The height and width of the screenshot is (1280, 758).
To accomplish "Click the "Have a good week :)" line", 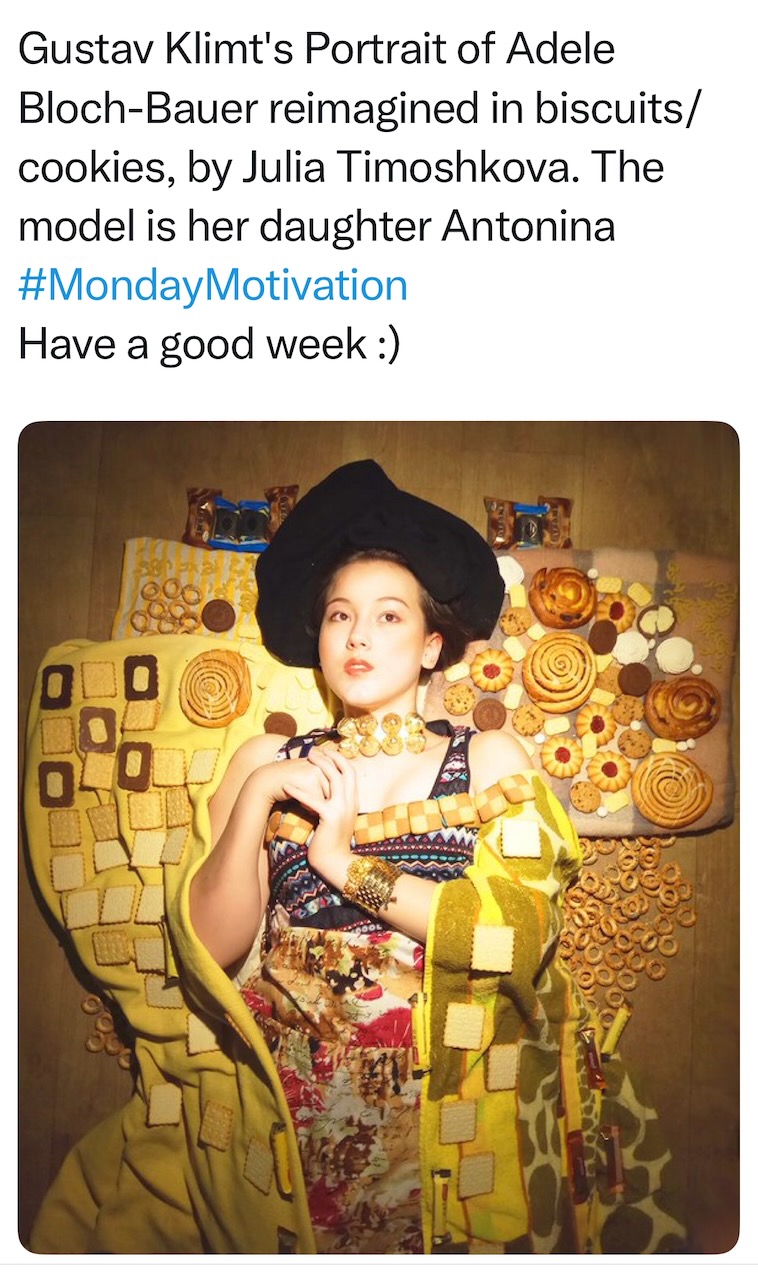I will (209, 344).
